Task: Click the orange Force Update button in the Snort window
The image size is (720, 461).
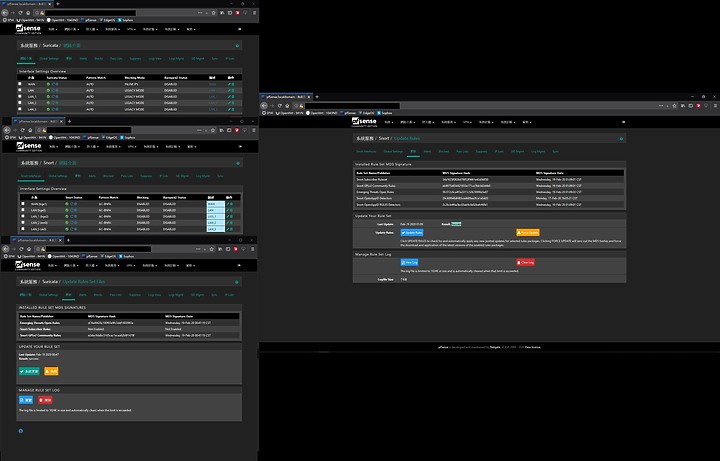Action: 528,233
